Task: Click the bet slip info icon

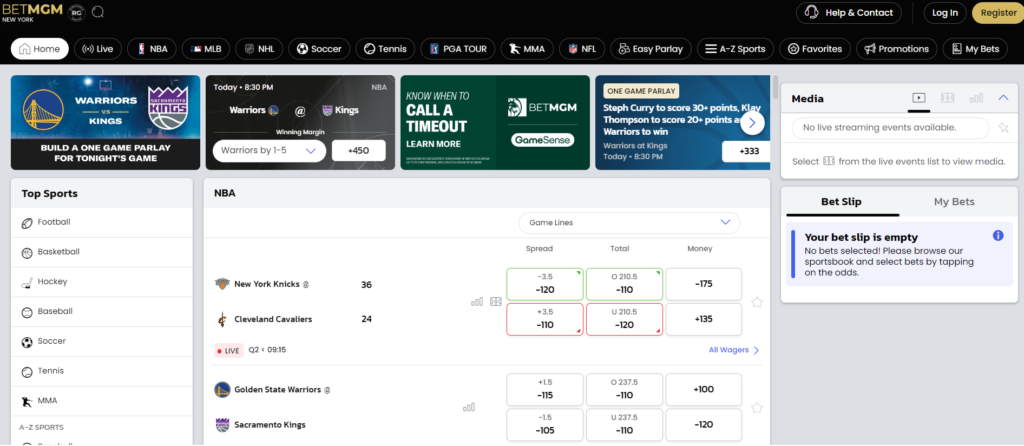Action: point(998,236)
